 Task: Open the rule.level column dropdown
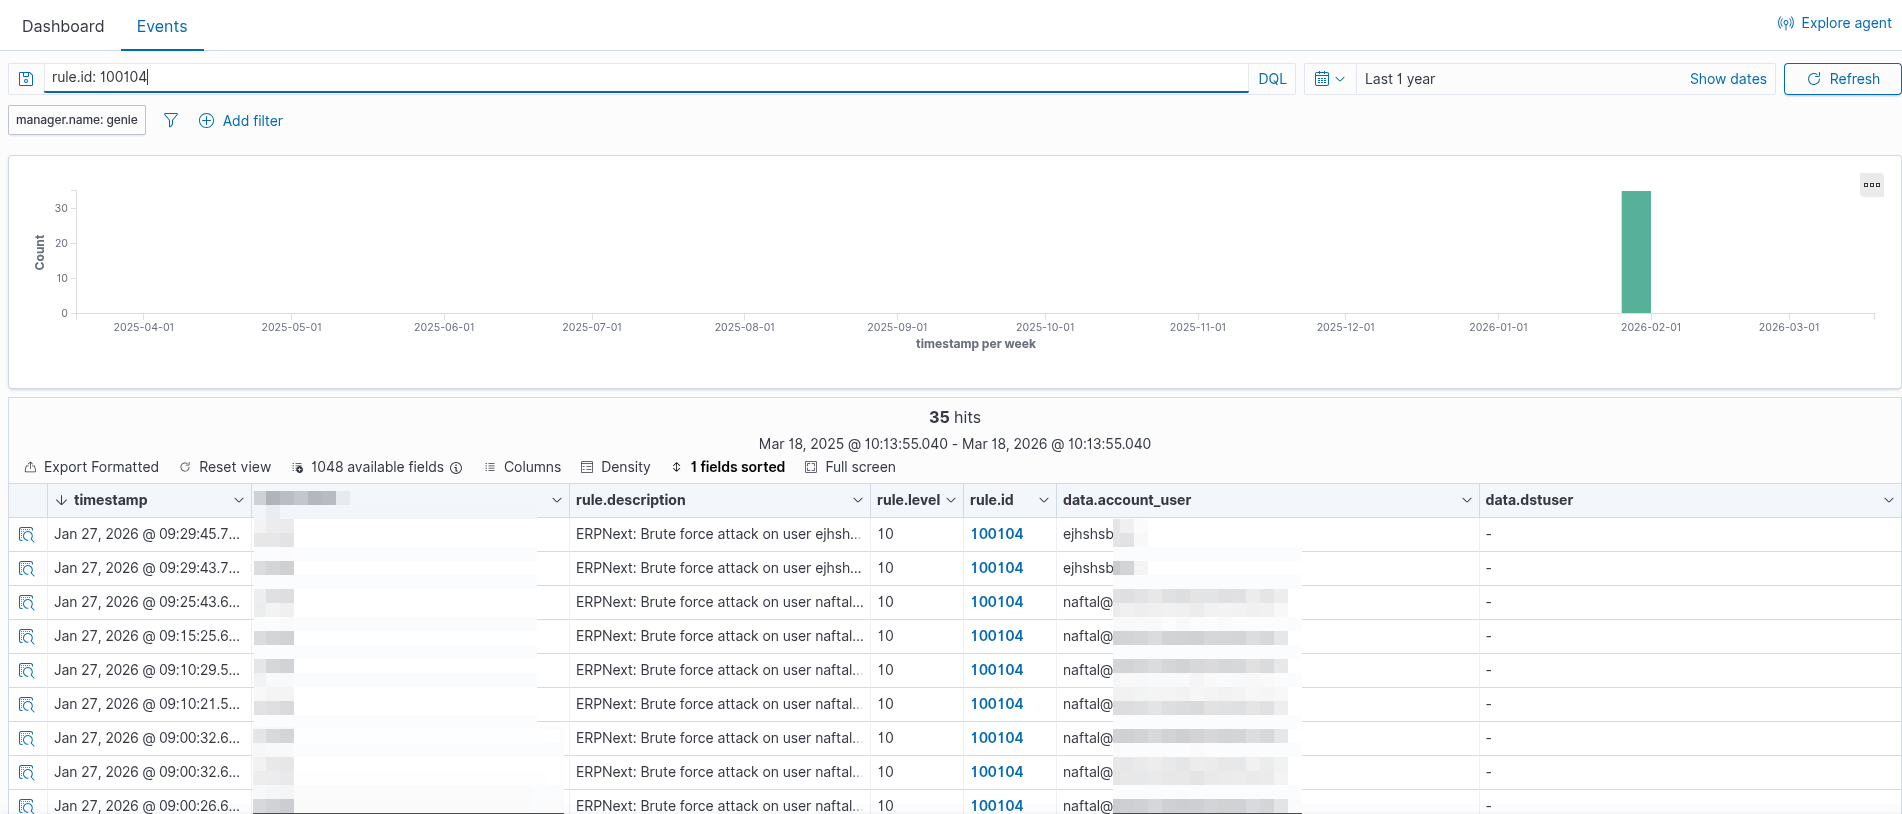pyautogui.click(x=950, y=500)
